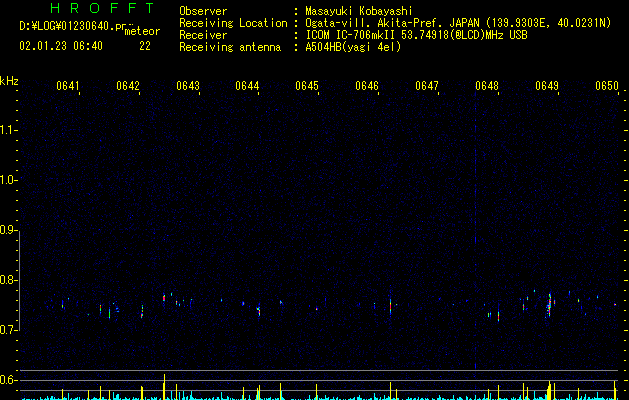This screenshot has width=629, height=400.
Task: Click the meteor echo just before 0643
Action: coord(164,298)
